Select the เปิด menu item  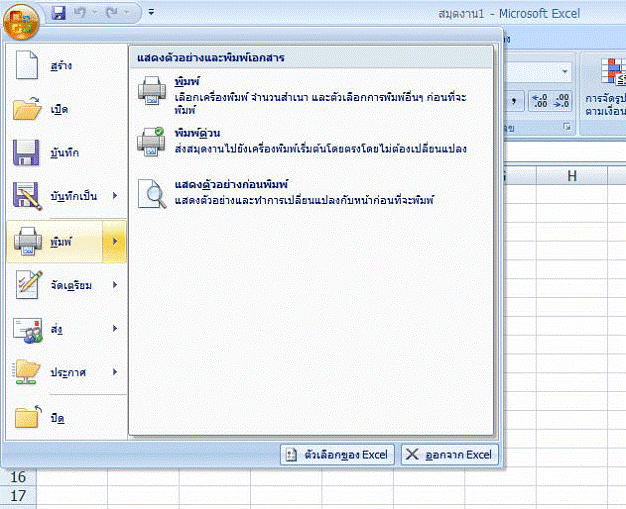(x=67, y=109)
